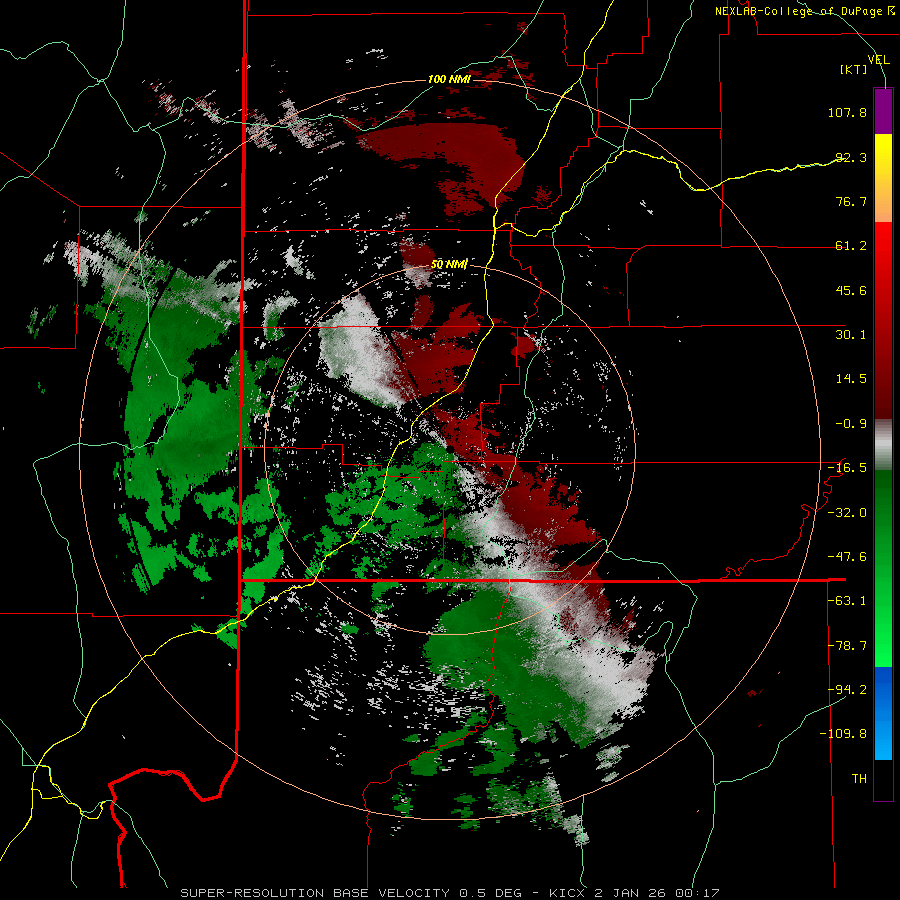Click the NEXLAB-College of DuPage label
This screenshot has width=900, height=900.
click(804, 11)
